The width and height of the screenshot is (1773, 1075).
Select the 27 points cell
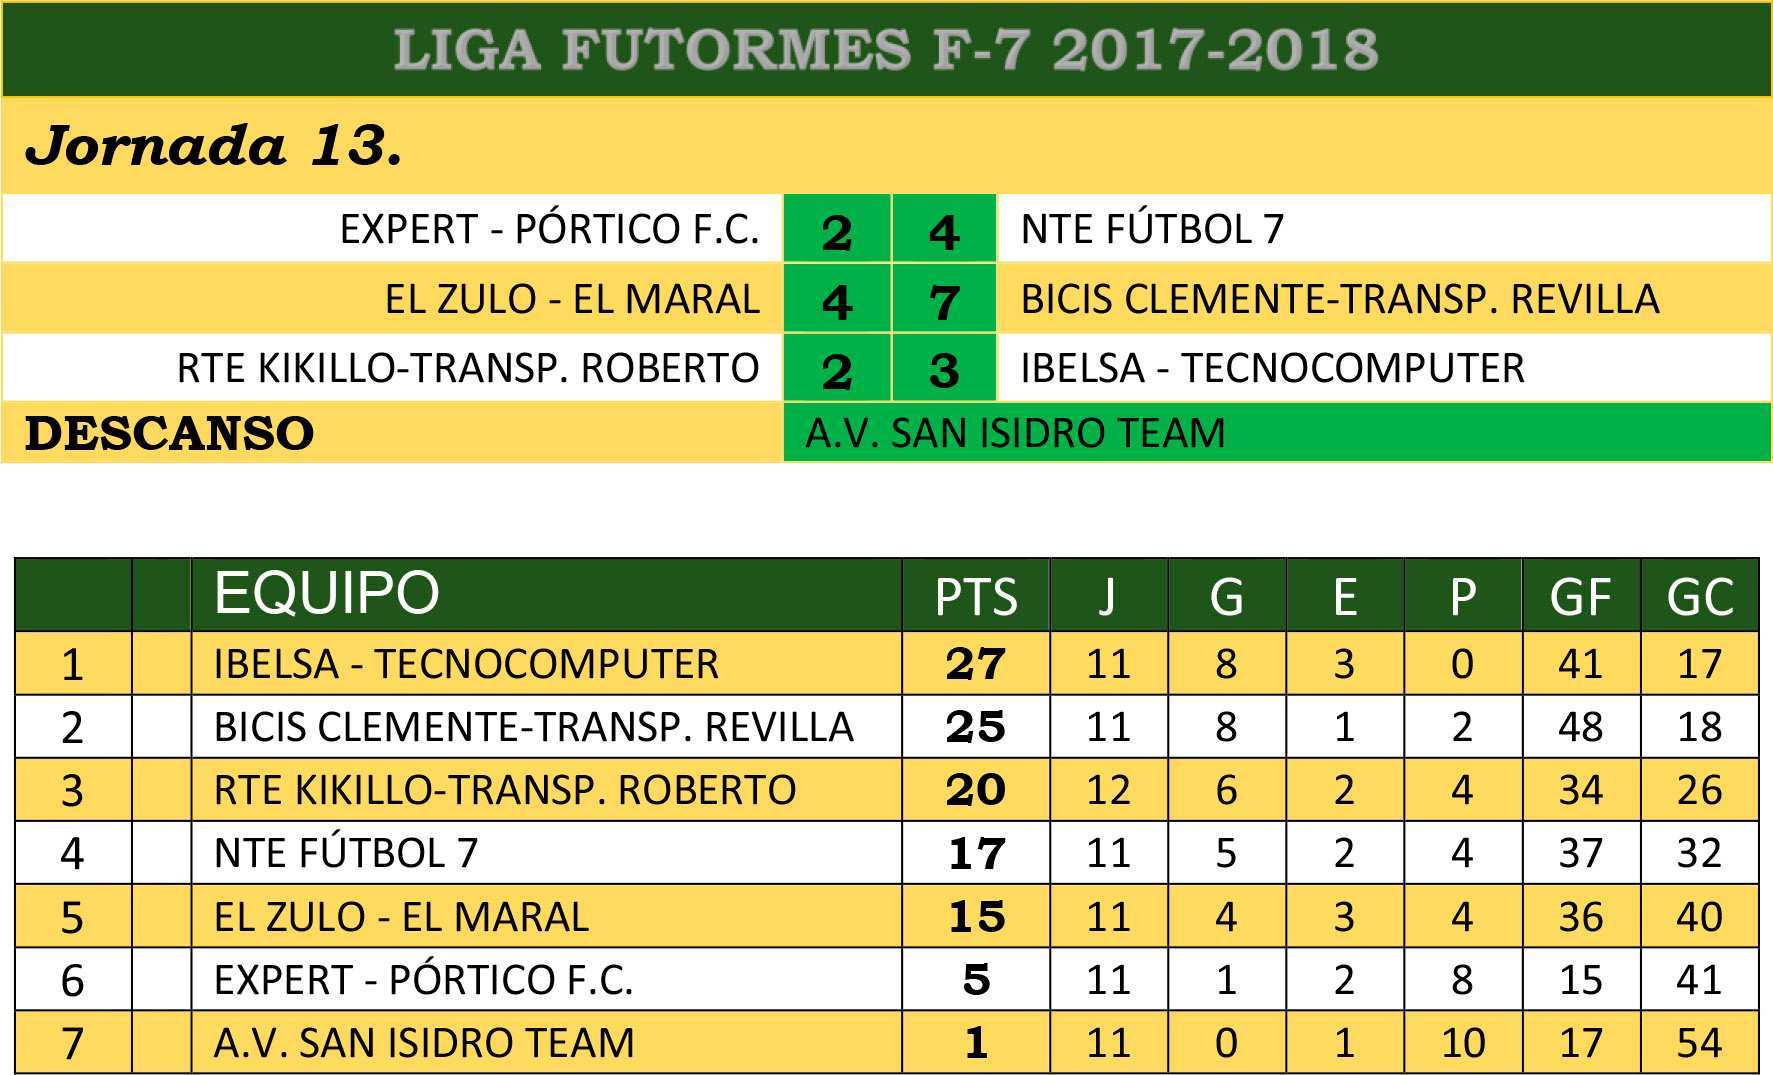pos(975,664)
